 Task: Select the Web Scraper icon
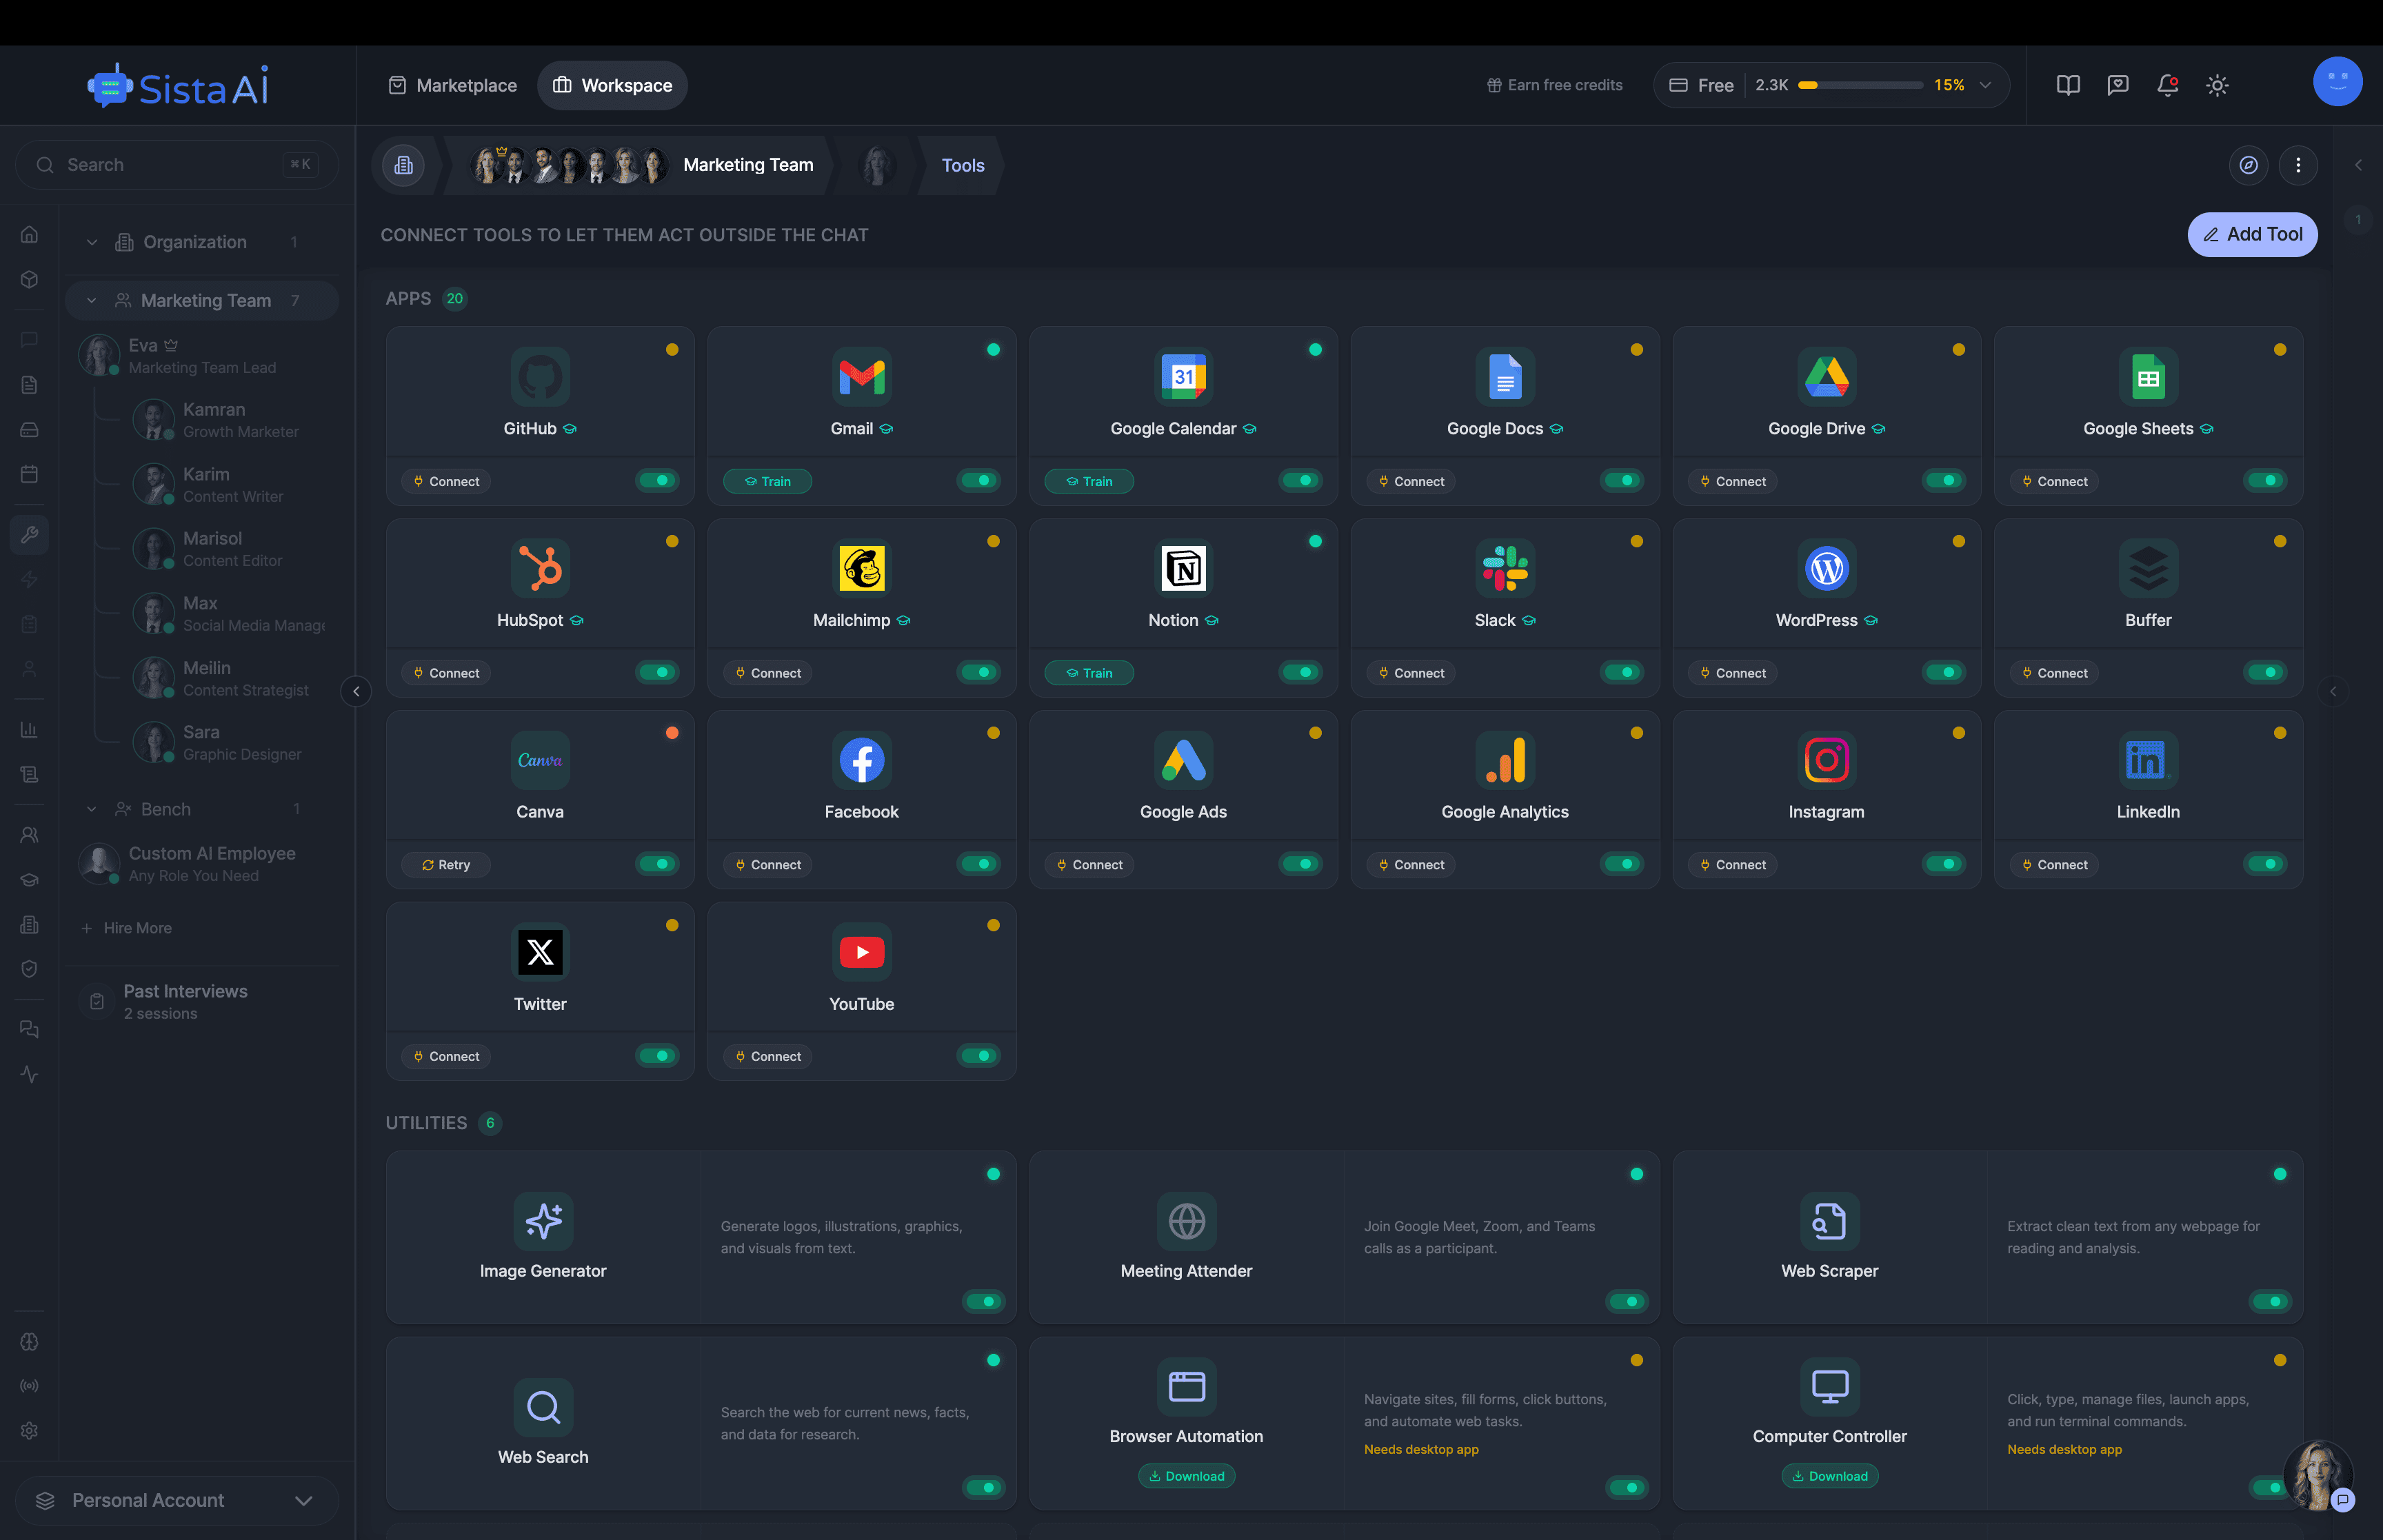coord(1829,1221)
